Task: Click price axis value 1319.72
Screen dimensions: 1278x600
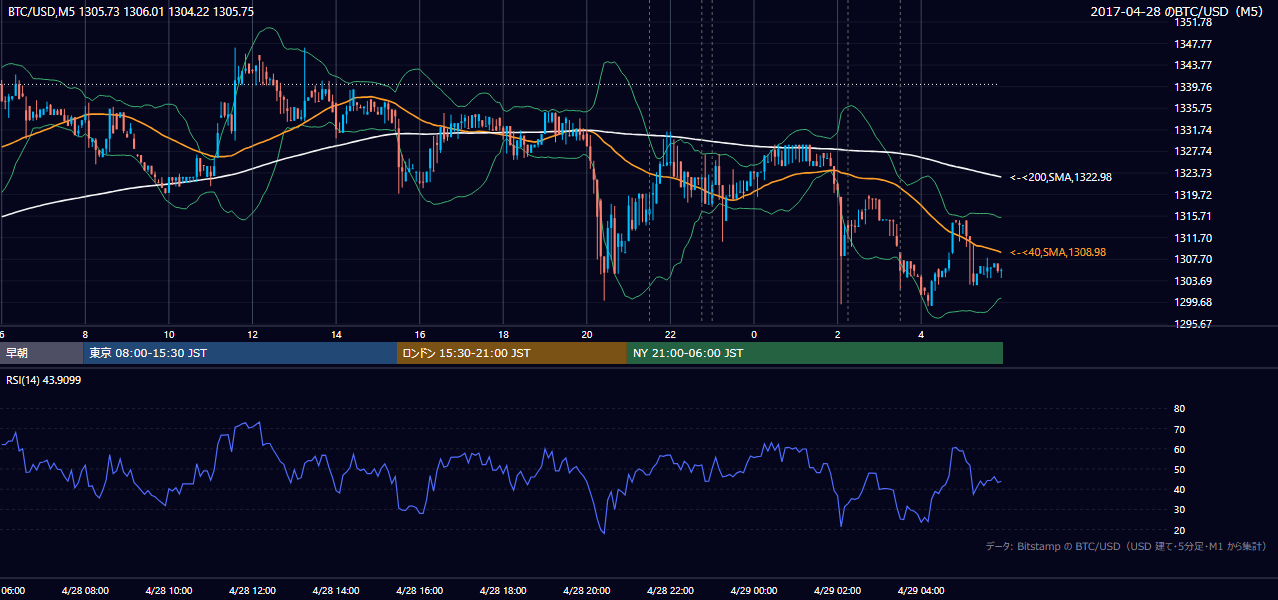Action: (1193, 195)
